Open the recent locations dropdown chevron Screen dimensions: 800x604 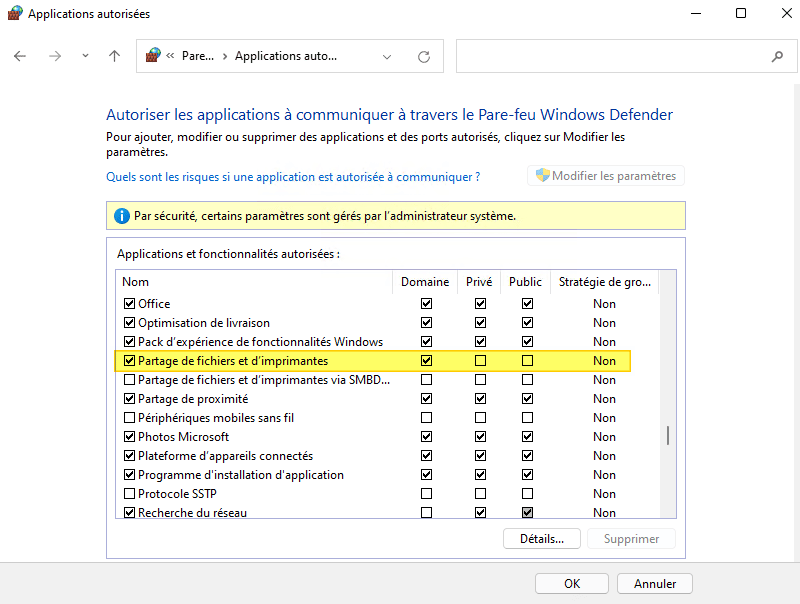pyautogui.click(x=85, y=57)
